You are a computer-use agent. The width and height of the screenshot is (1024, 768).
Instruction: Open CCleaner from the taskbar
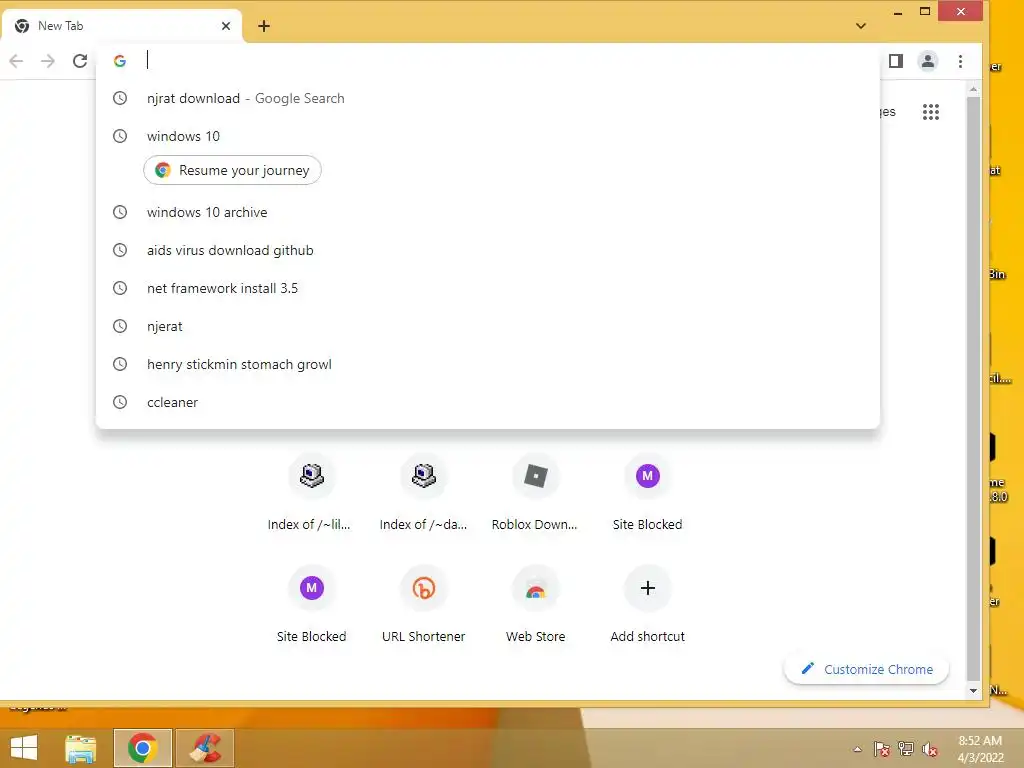[205, 748]
